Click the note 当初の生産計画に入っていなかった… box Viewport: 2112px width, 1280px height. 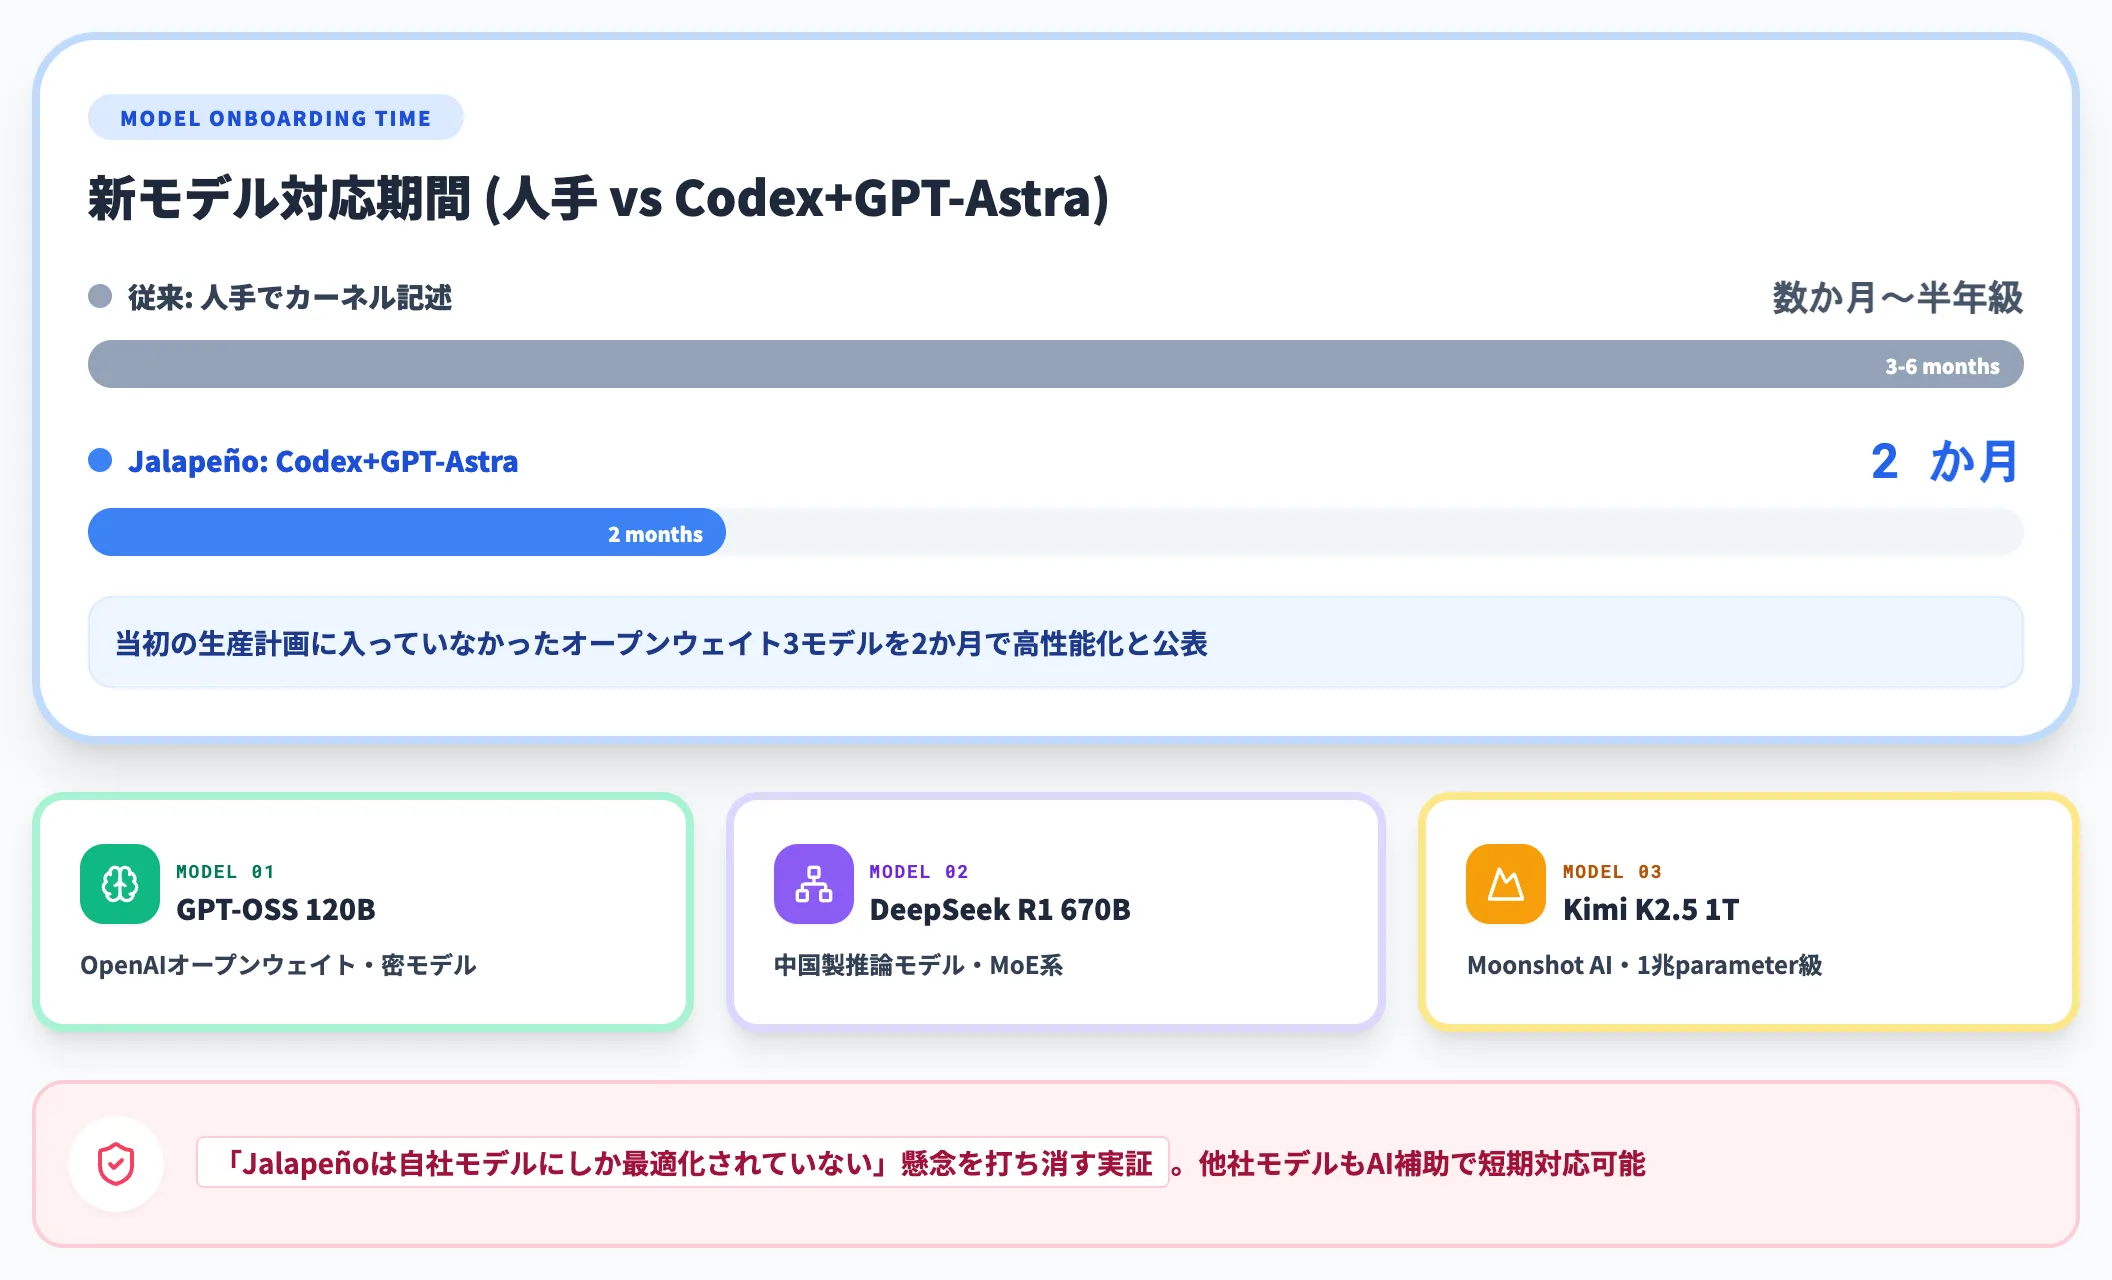click(x=1056, y=642)
